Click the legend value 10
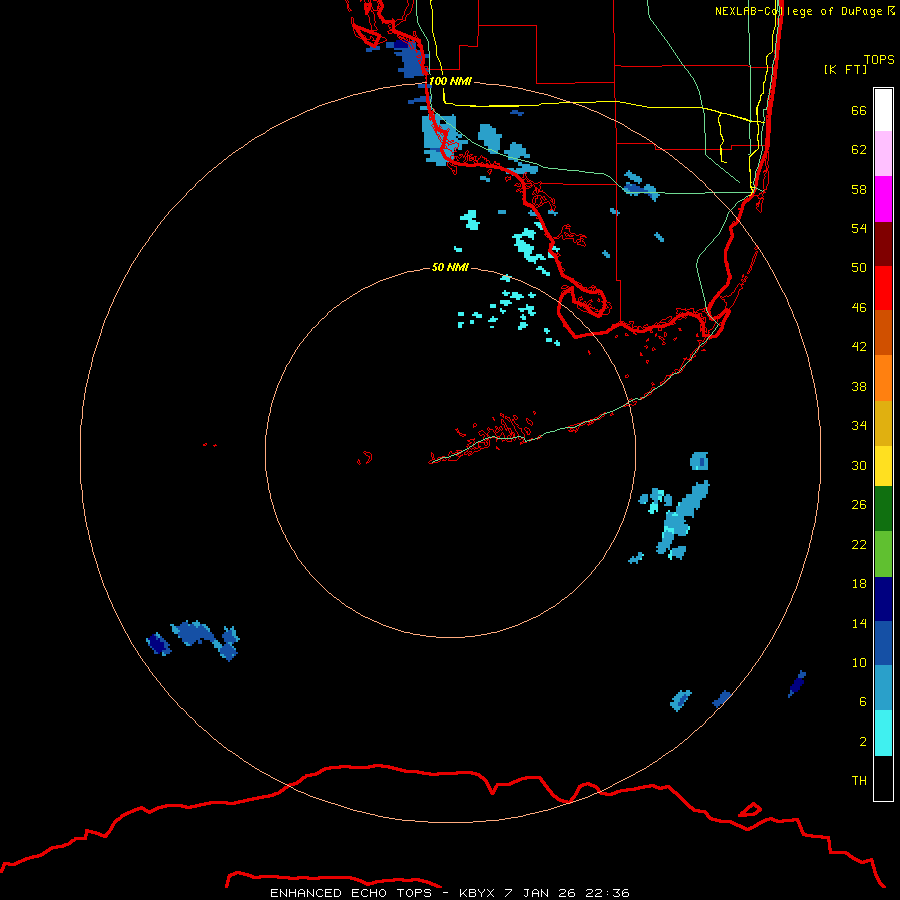This screenshot has width=900, height=900. coord(859,662)
